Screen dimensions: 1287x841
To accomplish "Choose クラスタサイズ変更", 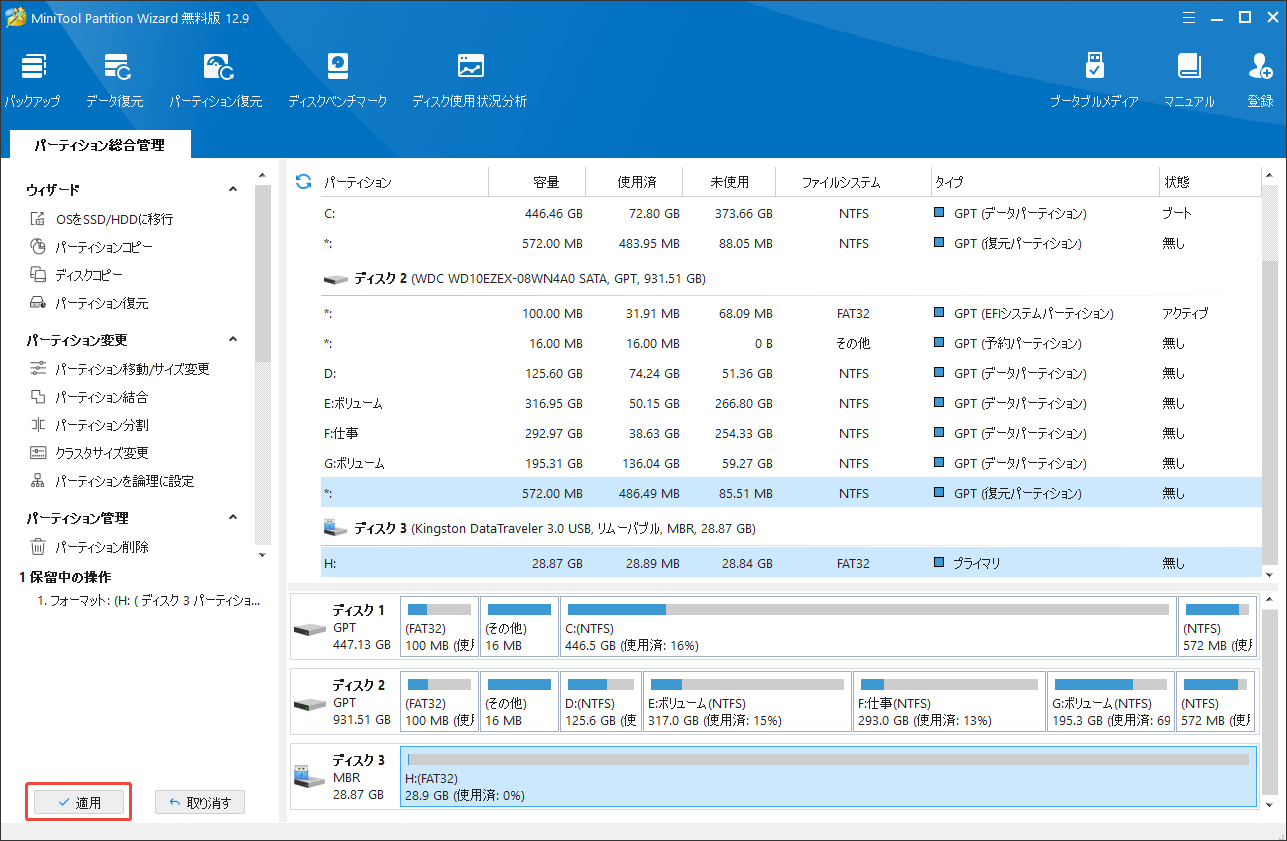I will click(88, 453).
